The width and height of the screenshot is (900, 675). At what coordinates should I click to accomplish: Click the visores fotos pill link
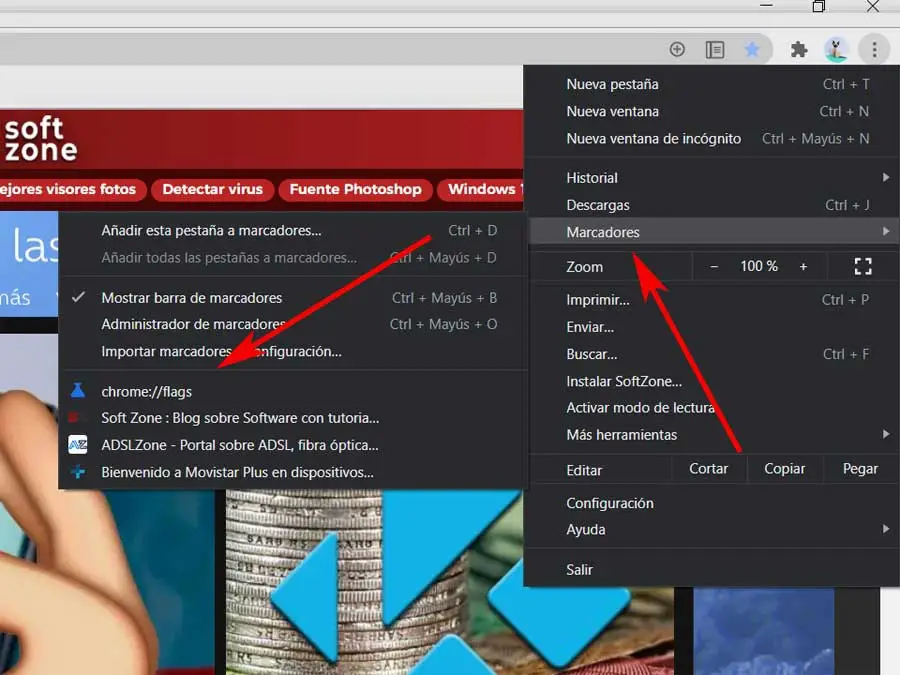click(x=72, y=189)
